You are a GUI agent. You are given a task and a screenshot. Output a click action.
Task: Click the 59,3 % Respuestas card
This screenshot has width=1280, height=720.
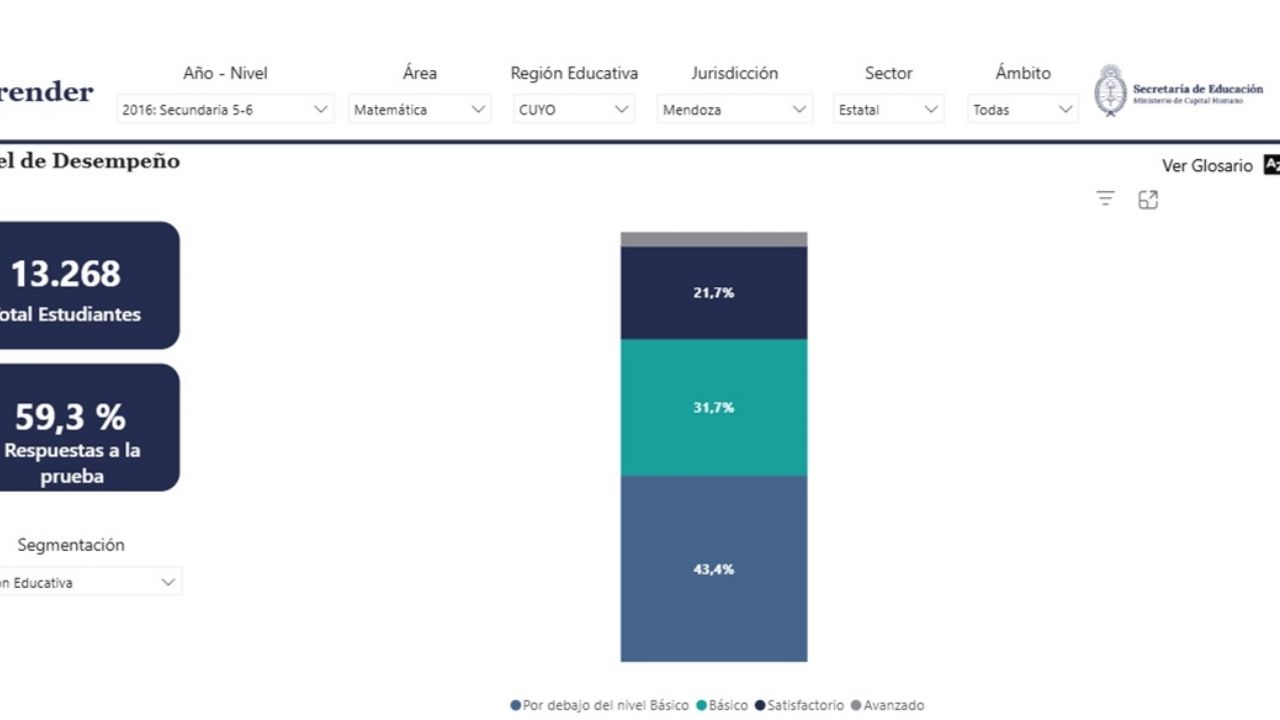[80, 428]
